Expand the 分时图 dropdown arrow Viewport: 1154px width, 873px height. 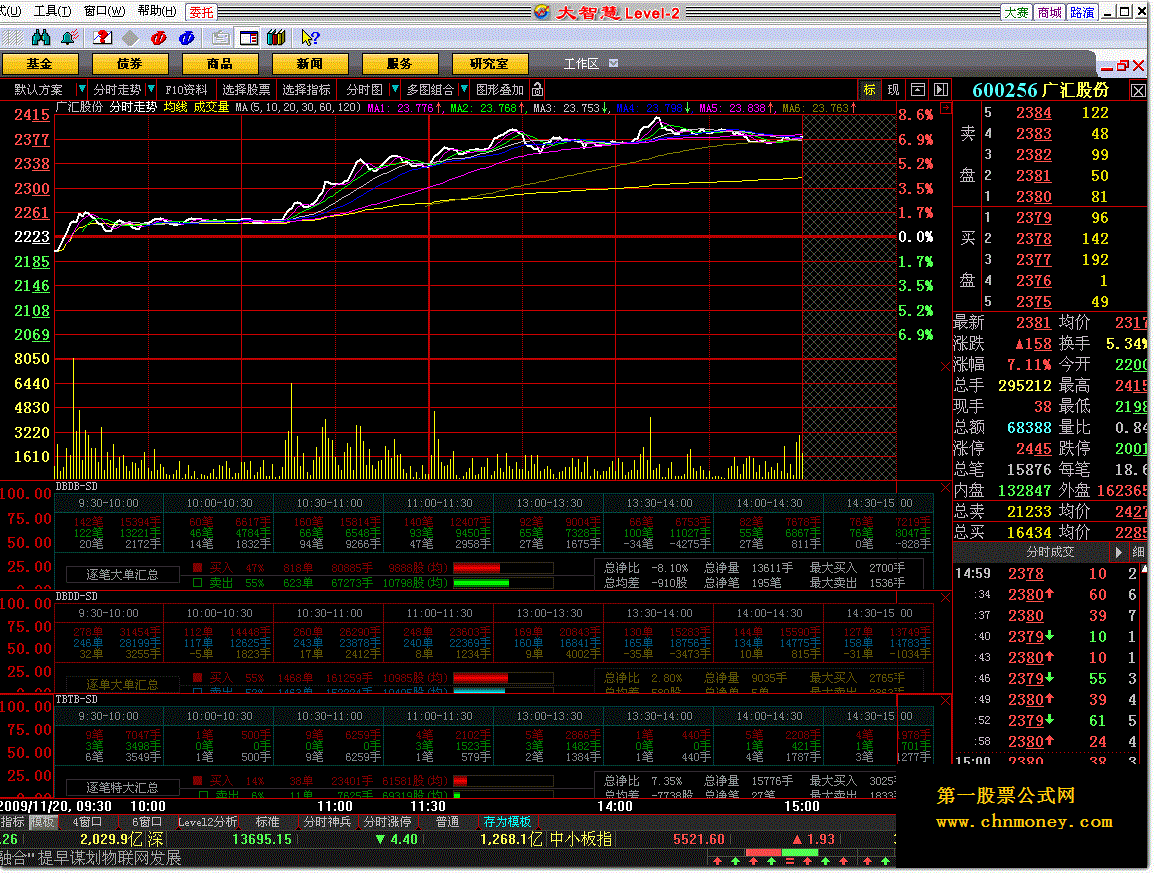click(x=394, y=90)
